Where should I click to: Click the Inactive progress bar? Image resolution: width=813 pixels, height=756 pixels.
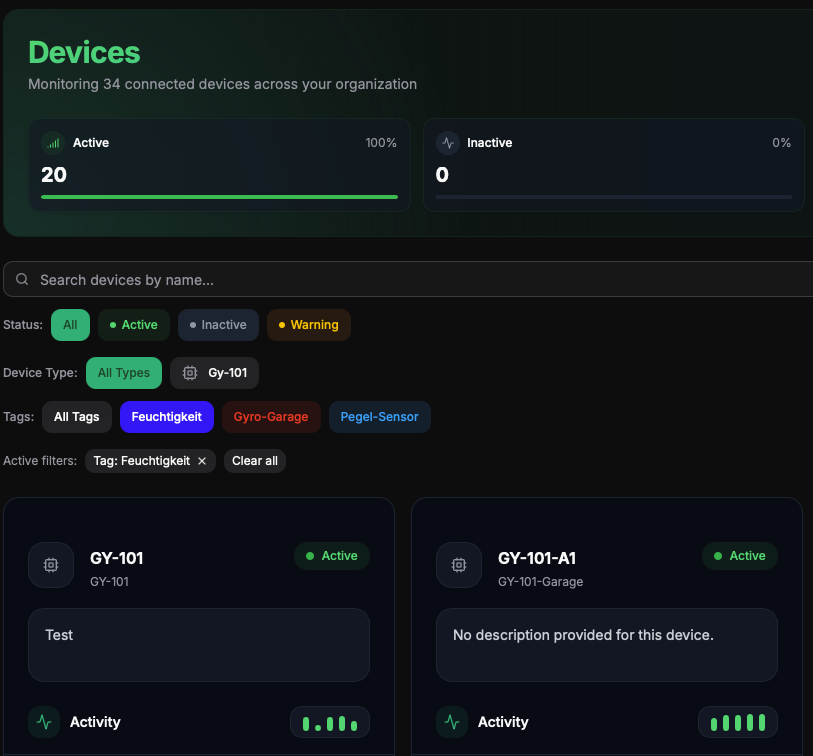point(614,197)
